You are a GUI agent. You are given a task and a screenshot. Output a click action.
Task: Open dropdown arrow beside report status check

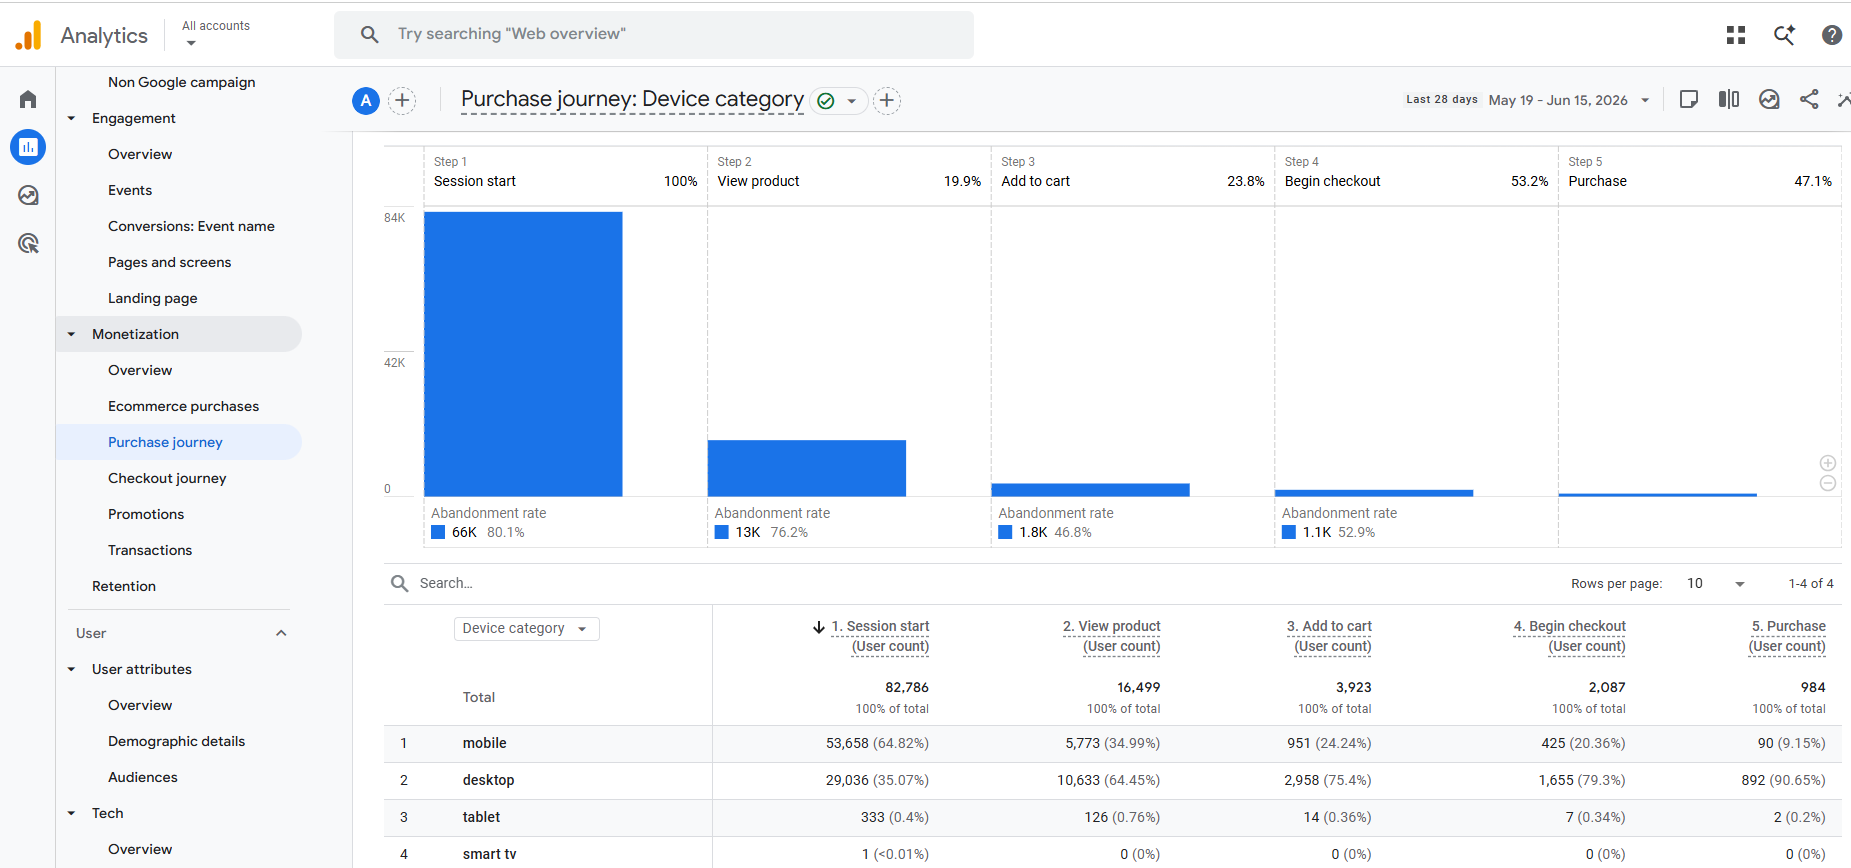tap(852, 101)
